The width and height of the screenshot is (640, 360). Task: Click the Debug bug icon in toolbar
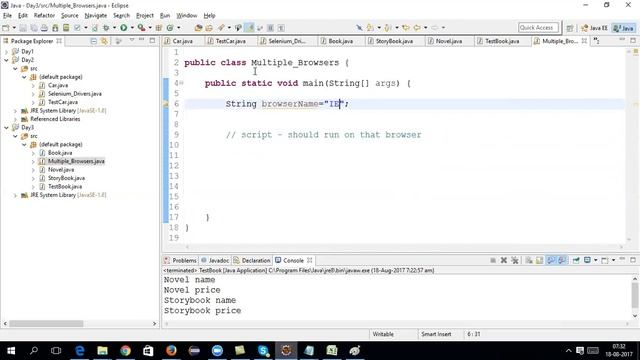pos(106,28)
